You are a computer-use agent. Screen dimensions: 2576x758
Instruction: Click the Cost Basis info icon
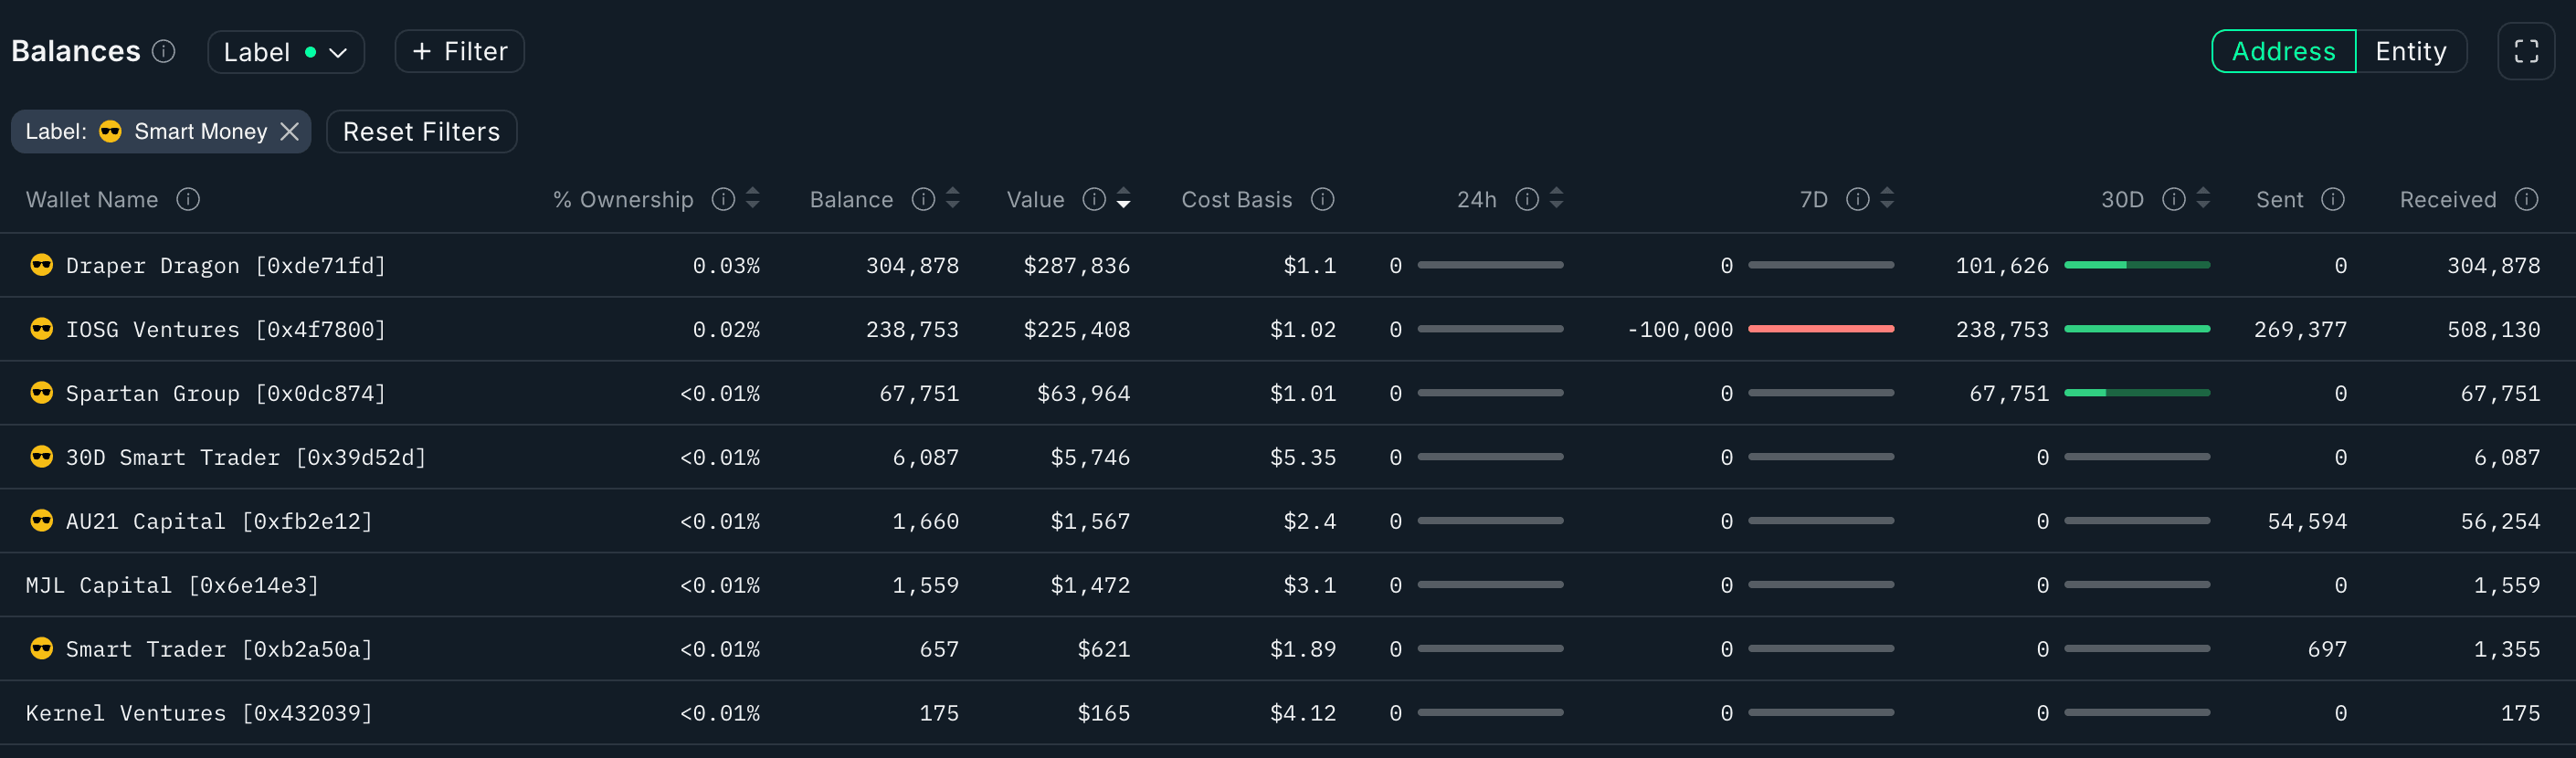point(1322,200)
